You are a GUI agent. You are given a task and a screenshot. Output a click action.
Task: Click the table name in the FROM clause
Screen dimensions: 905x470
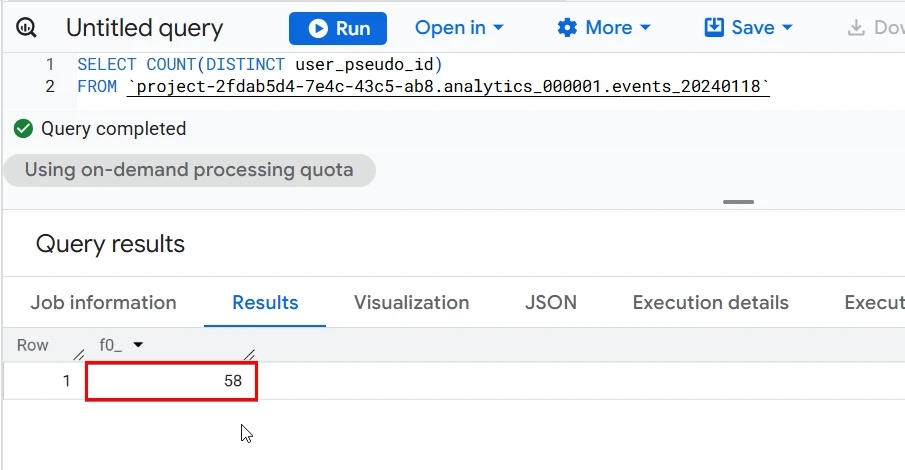[x=448, y=87]
